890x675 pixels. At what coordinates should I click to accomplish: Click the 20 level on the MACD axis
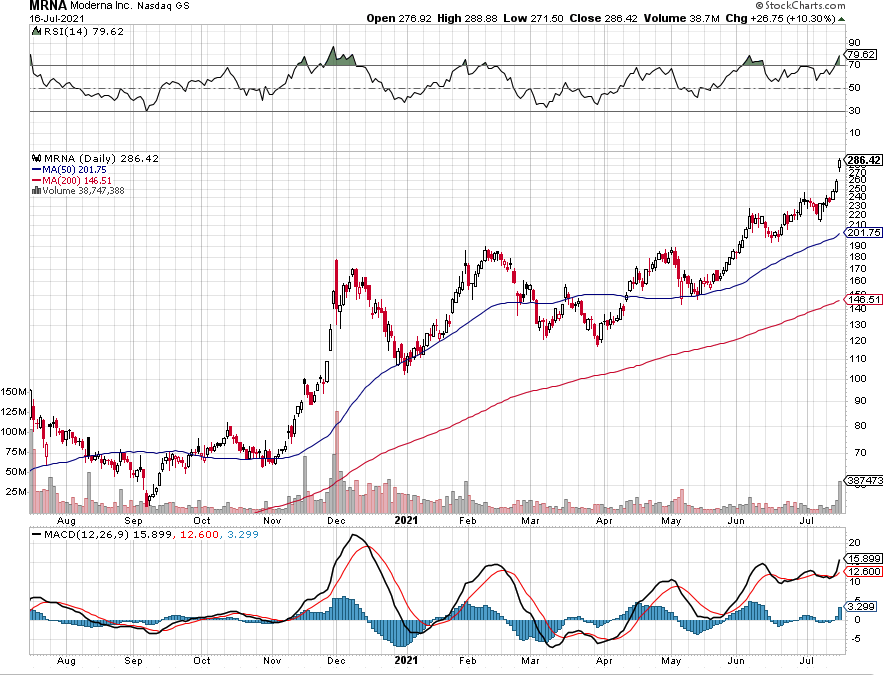click(854, 543)
